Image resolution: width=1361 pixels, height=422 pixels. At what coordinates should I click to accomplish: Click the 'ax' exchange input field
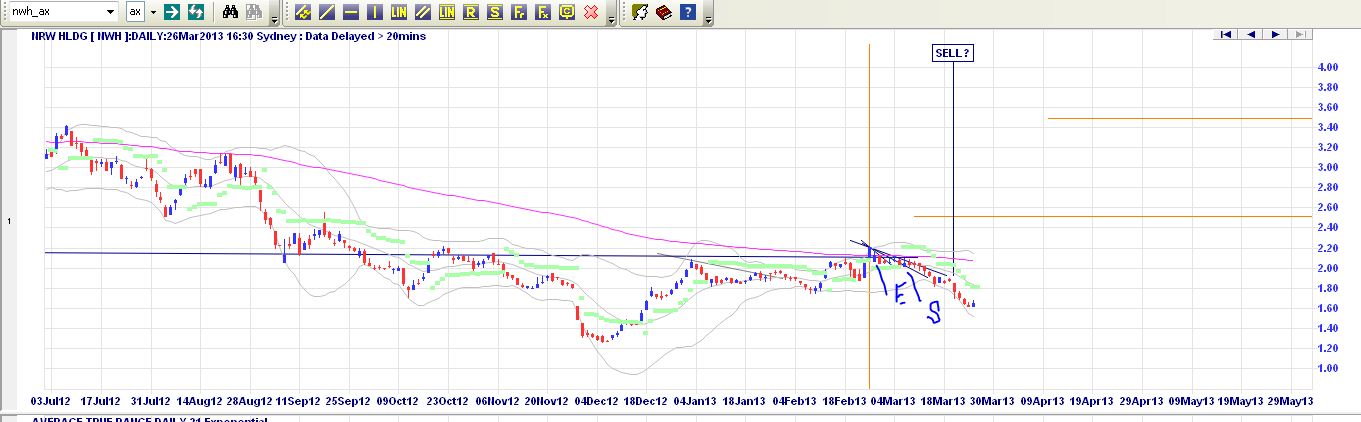tap(135, 12)
